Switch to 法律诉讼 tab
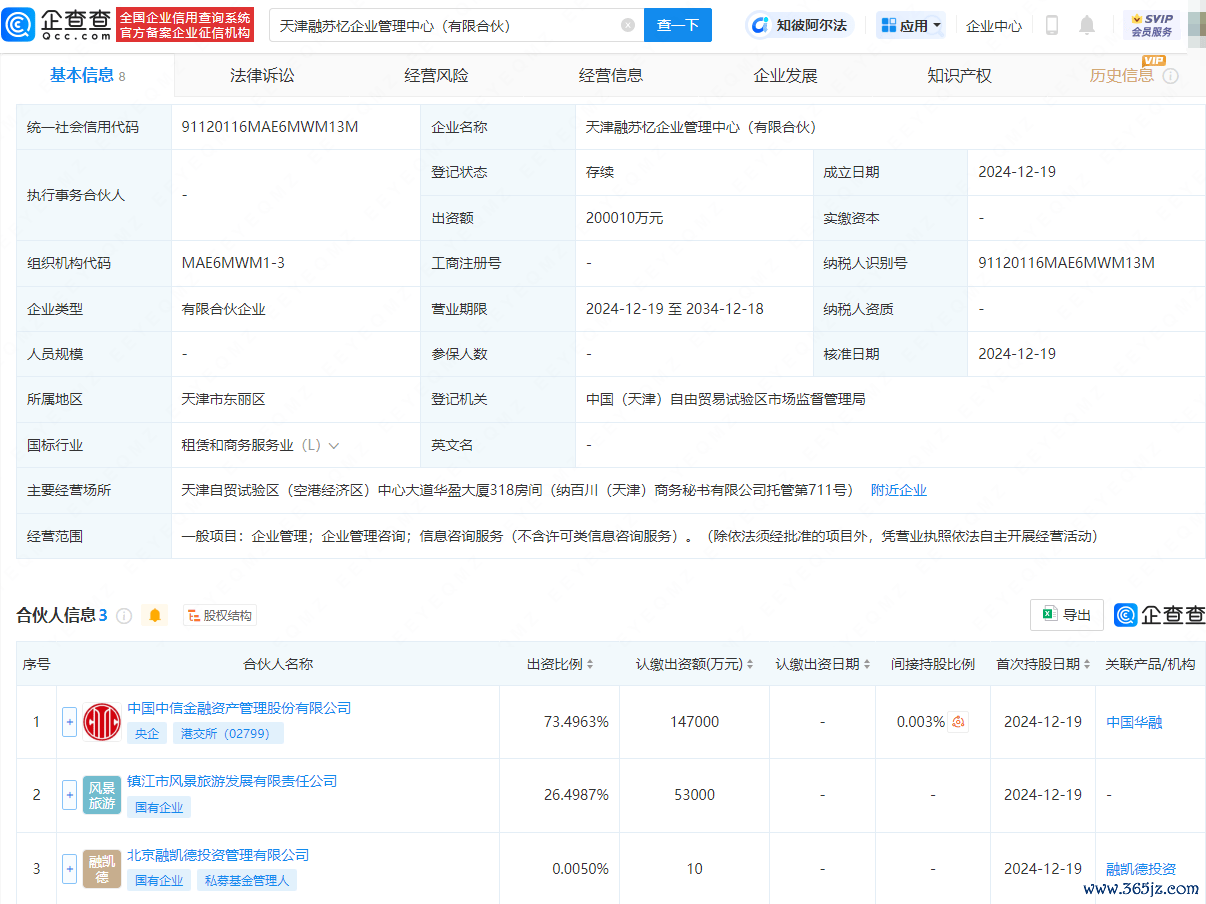The image size is (1206, 904). tap(262, 75)
